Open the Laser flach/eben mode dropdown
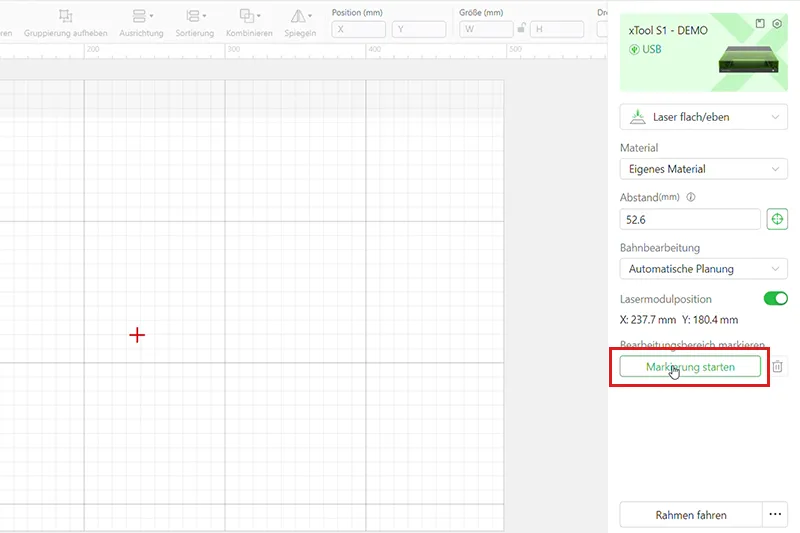The height and width of the screenshot is (533, 800). (x=704, y=117)
